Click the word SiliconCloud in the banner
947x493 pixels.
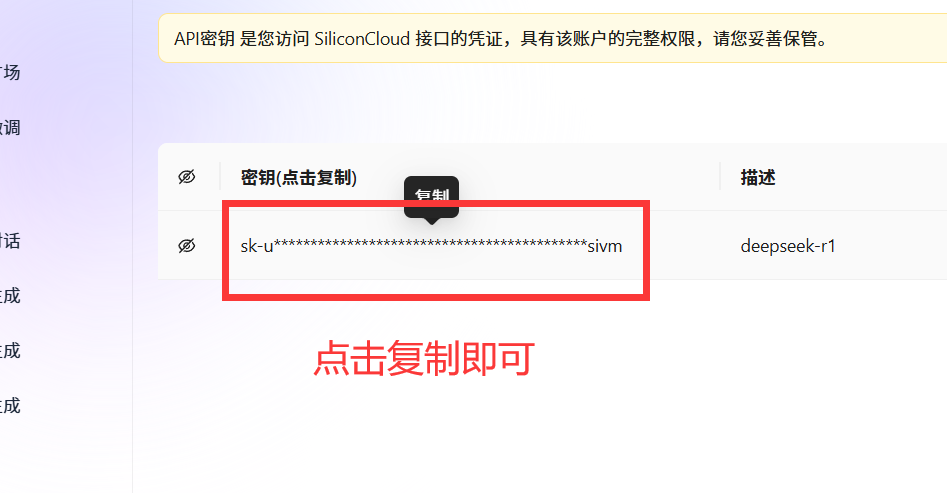[x=362, y=39]
